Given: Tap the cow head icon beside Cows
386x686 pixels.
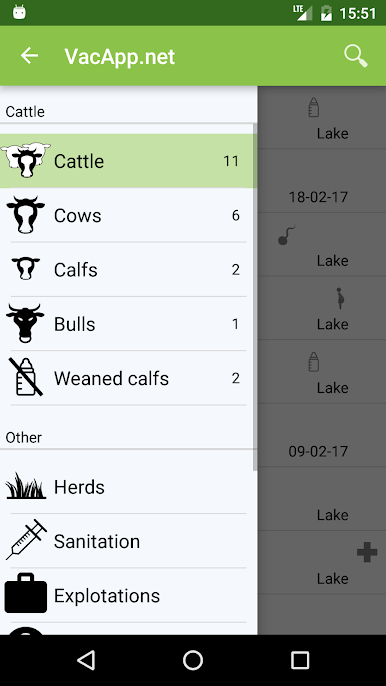Looking at the screenshot, I should point(26,215).
